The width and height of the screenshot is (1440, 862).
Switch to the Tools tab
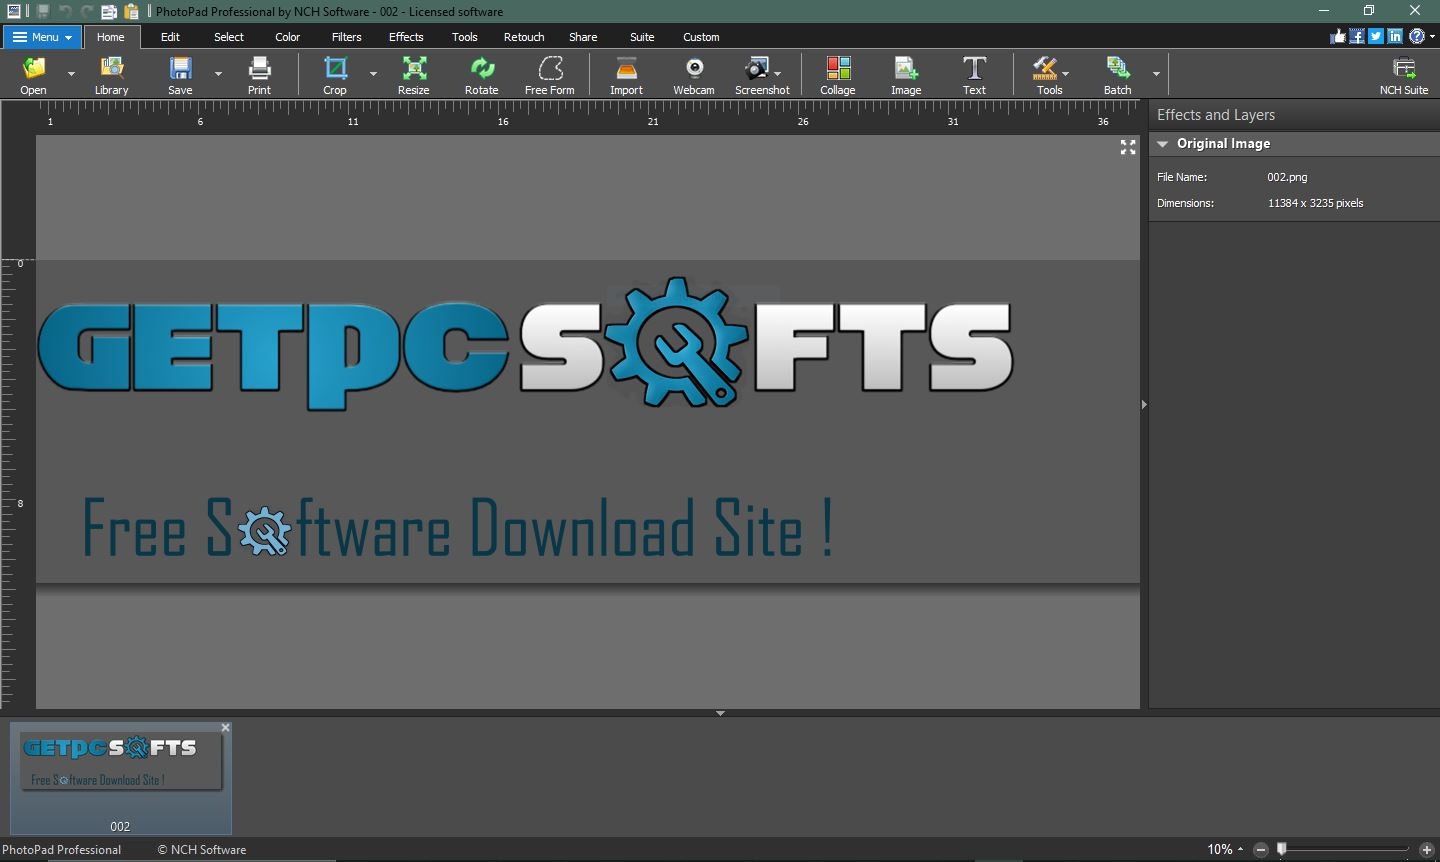[x=465, y=37]
